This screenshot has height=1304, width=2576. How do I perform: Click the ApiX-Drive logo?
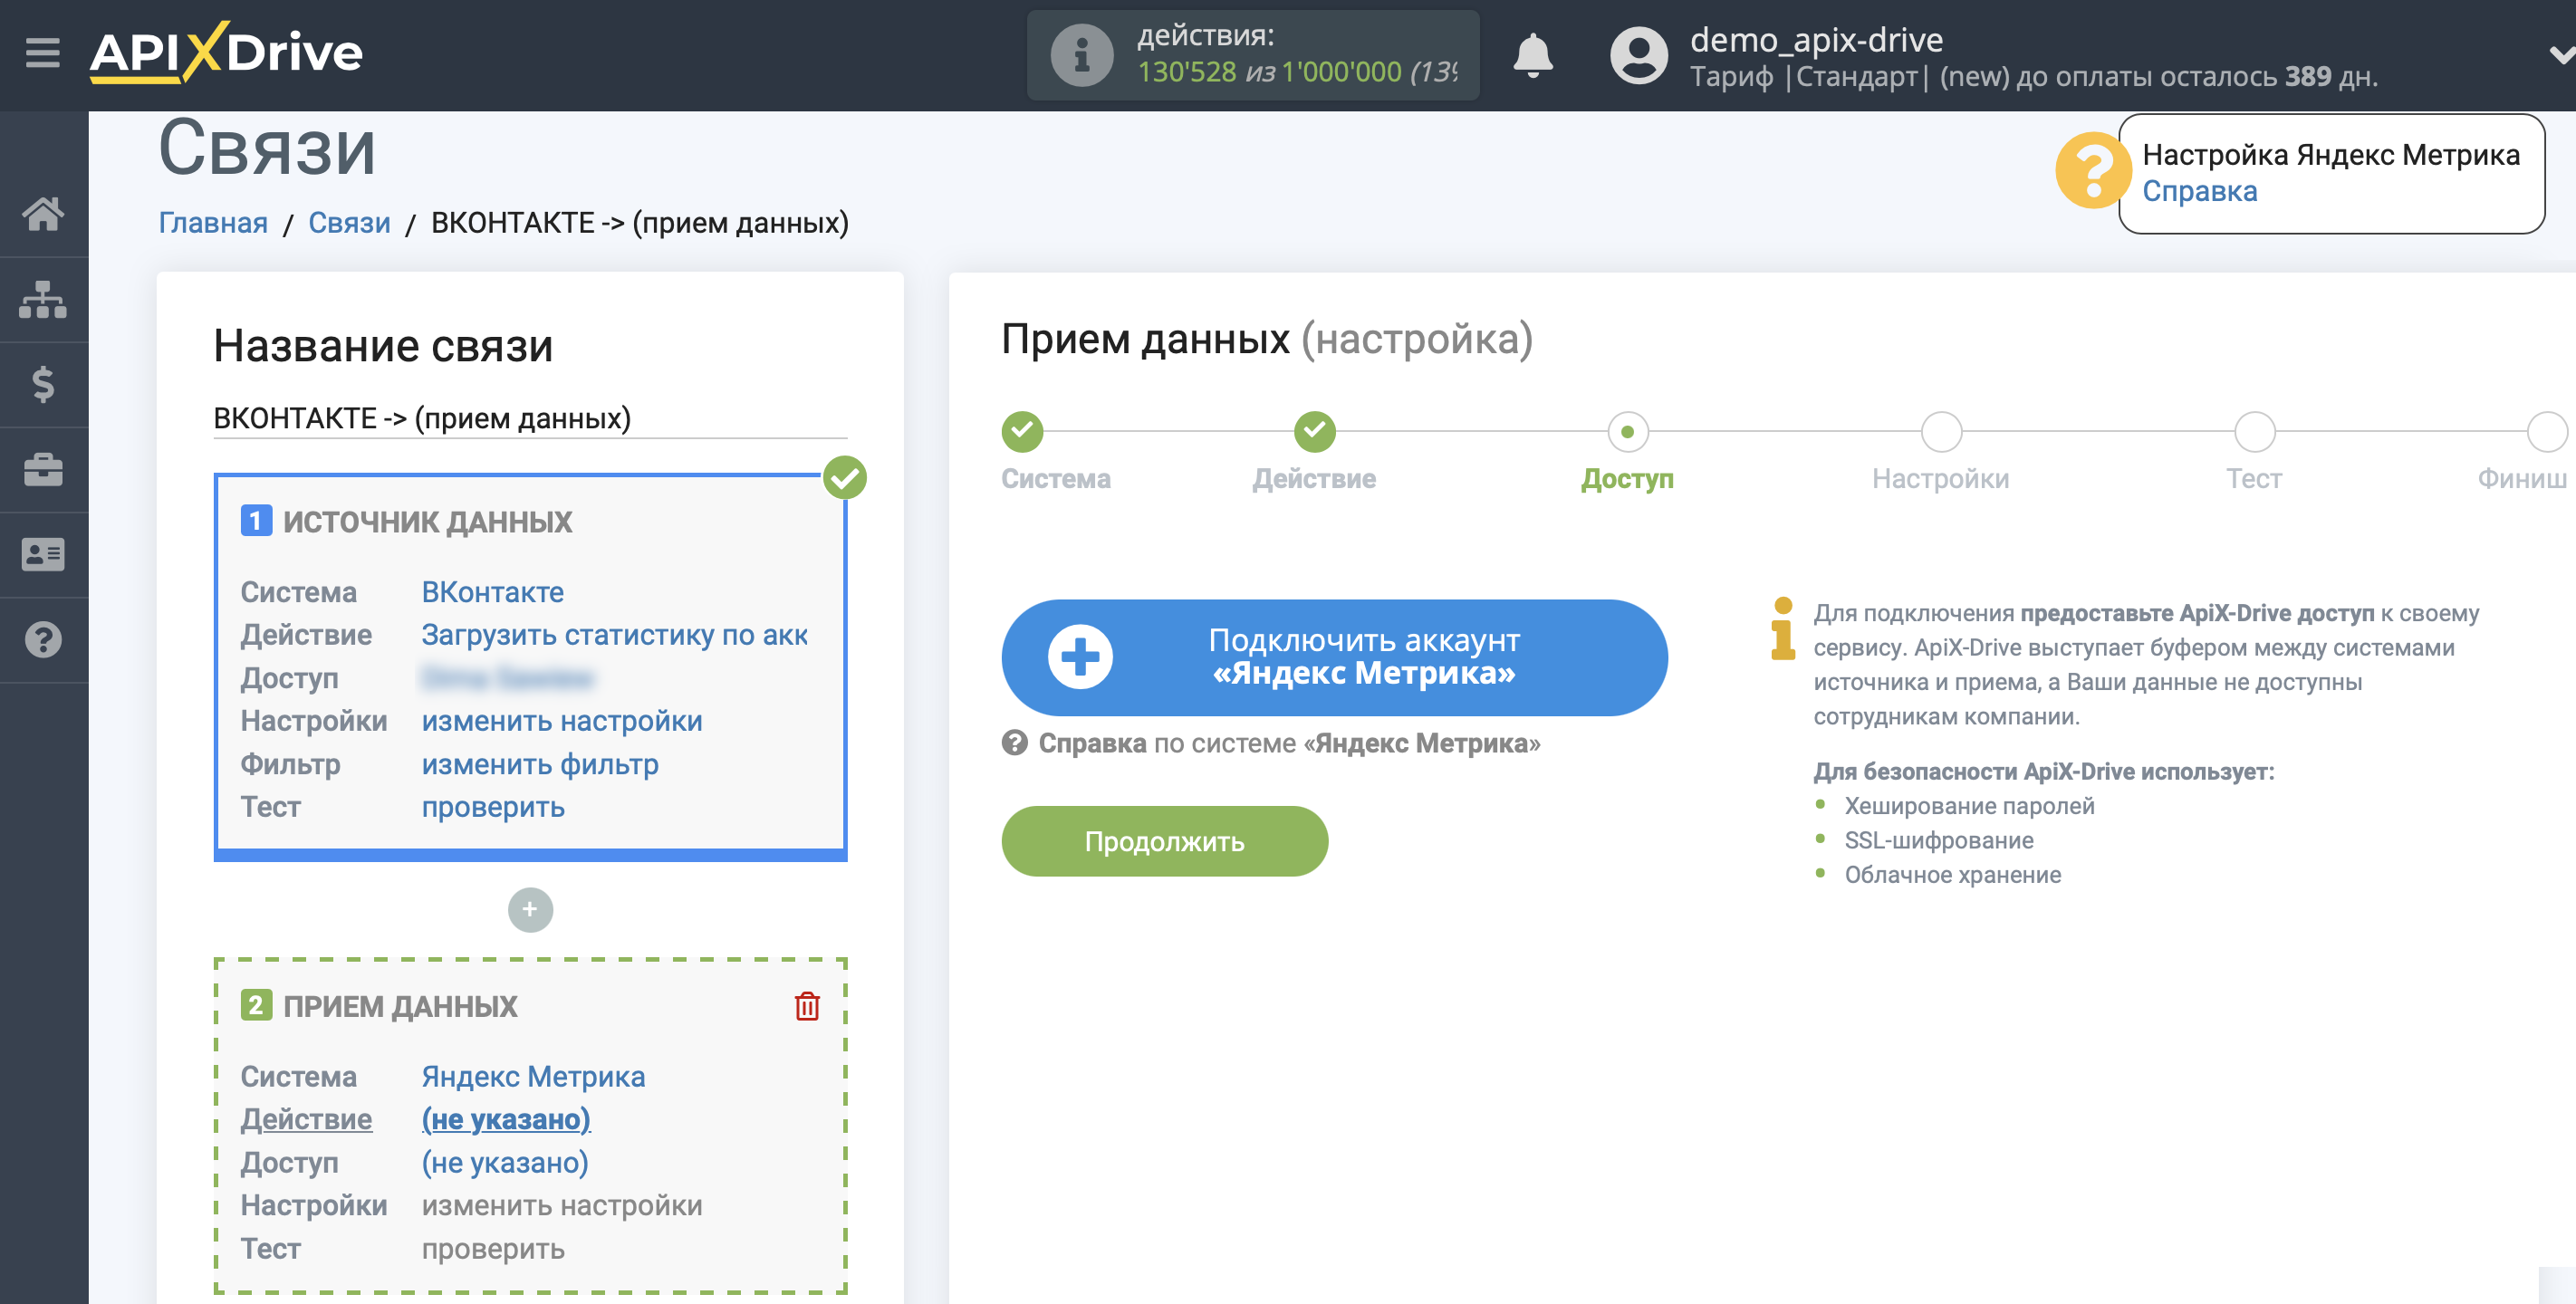(x=227, y=52)
